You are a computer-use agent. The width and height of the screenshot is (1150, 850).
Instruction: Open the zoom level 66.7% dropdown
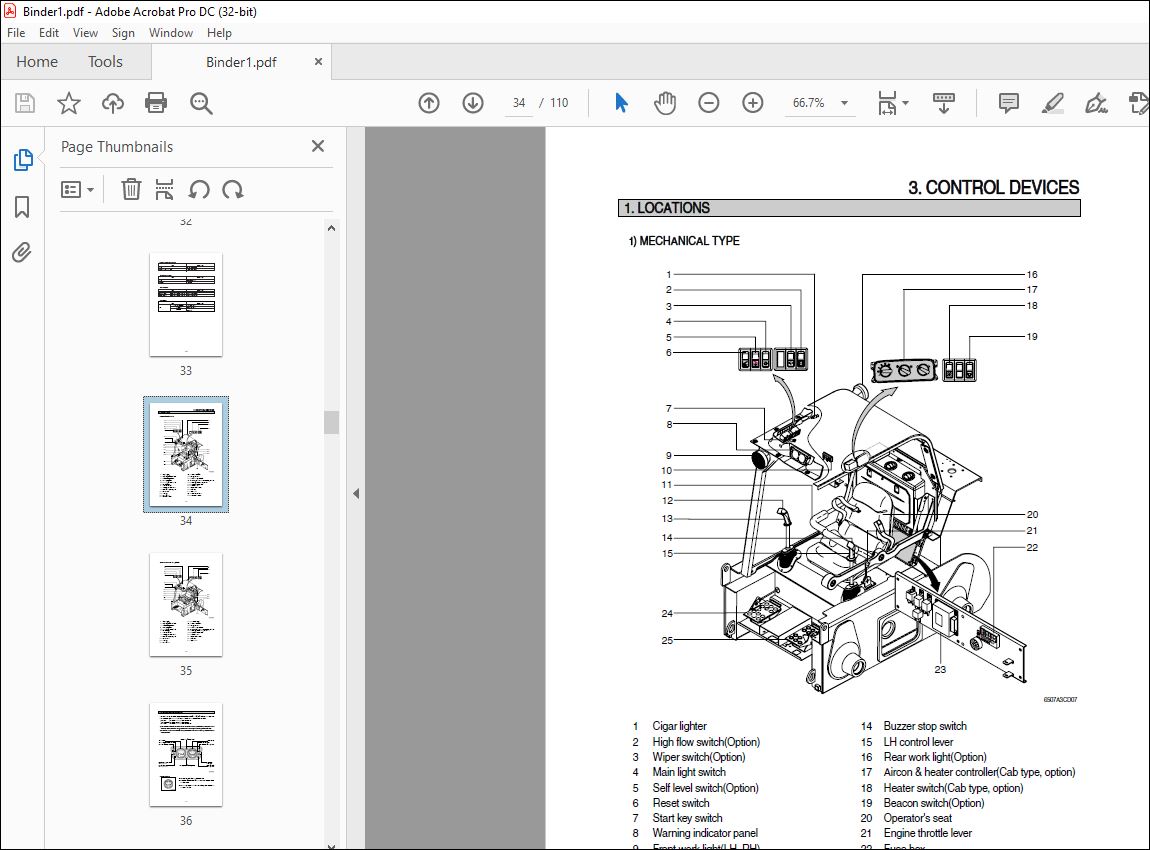tap(844, 103)
